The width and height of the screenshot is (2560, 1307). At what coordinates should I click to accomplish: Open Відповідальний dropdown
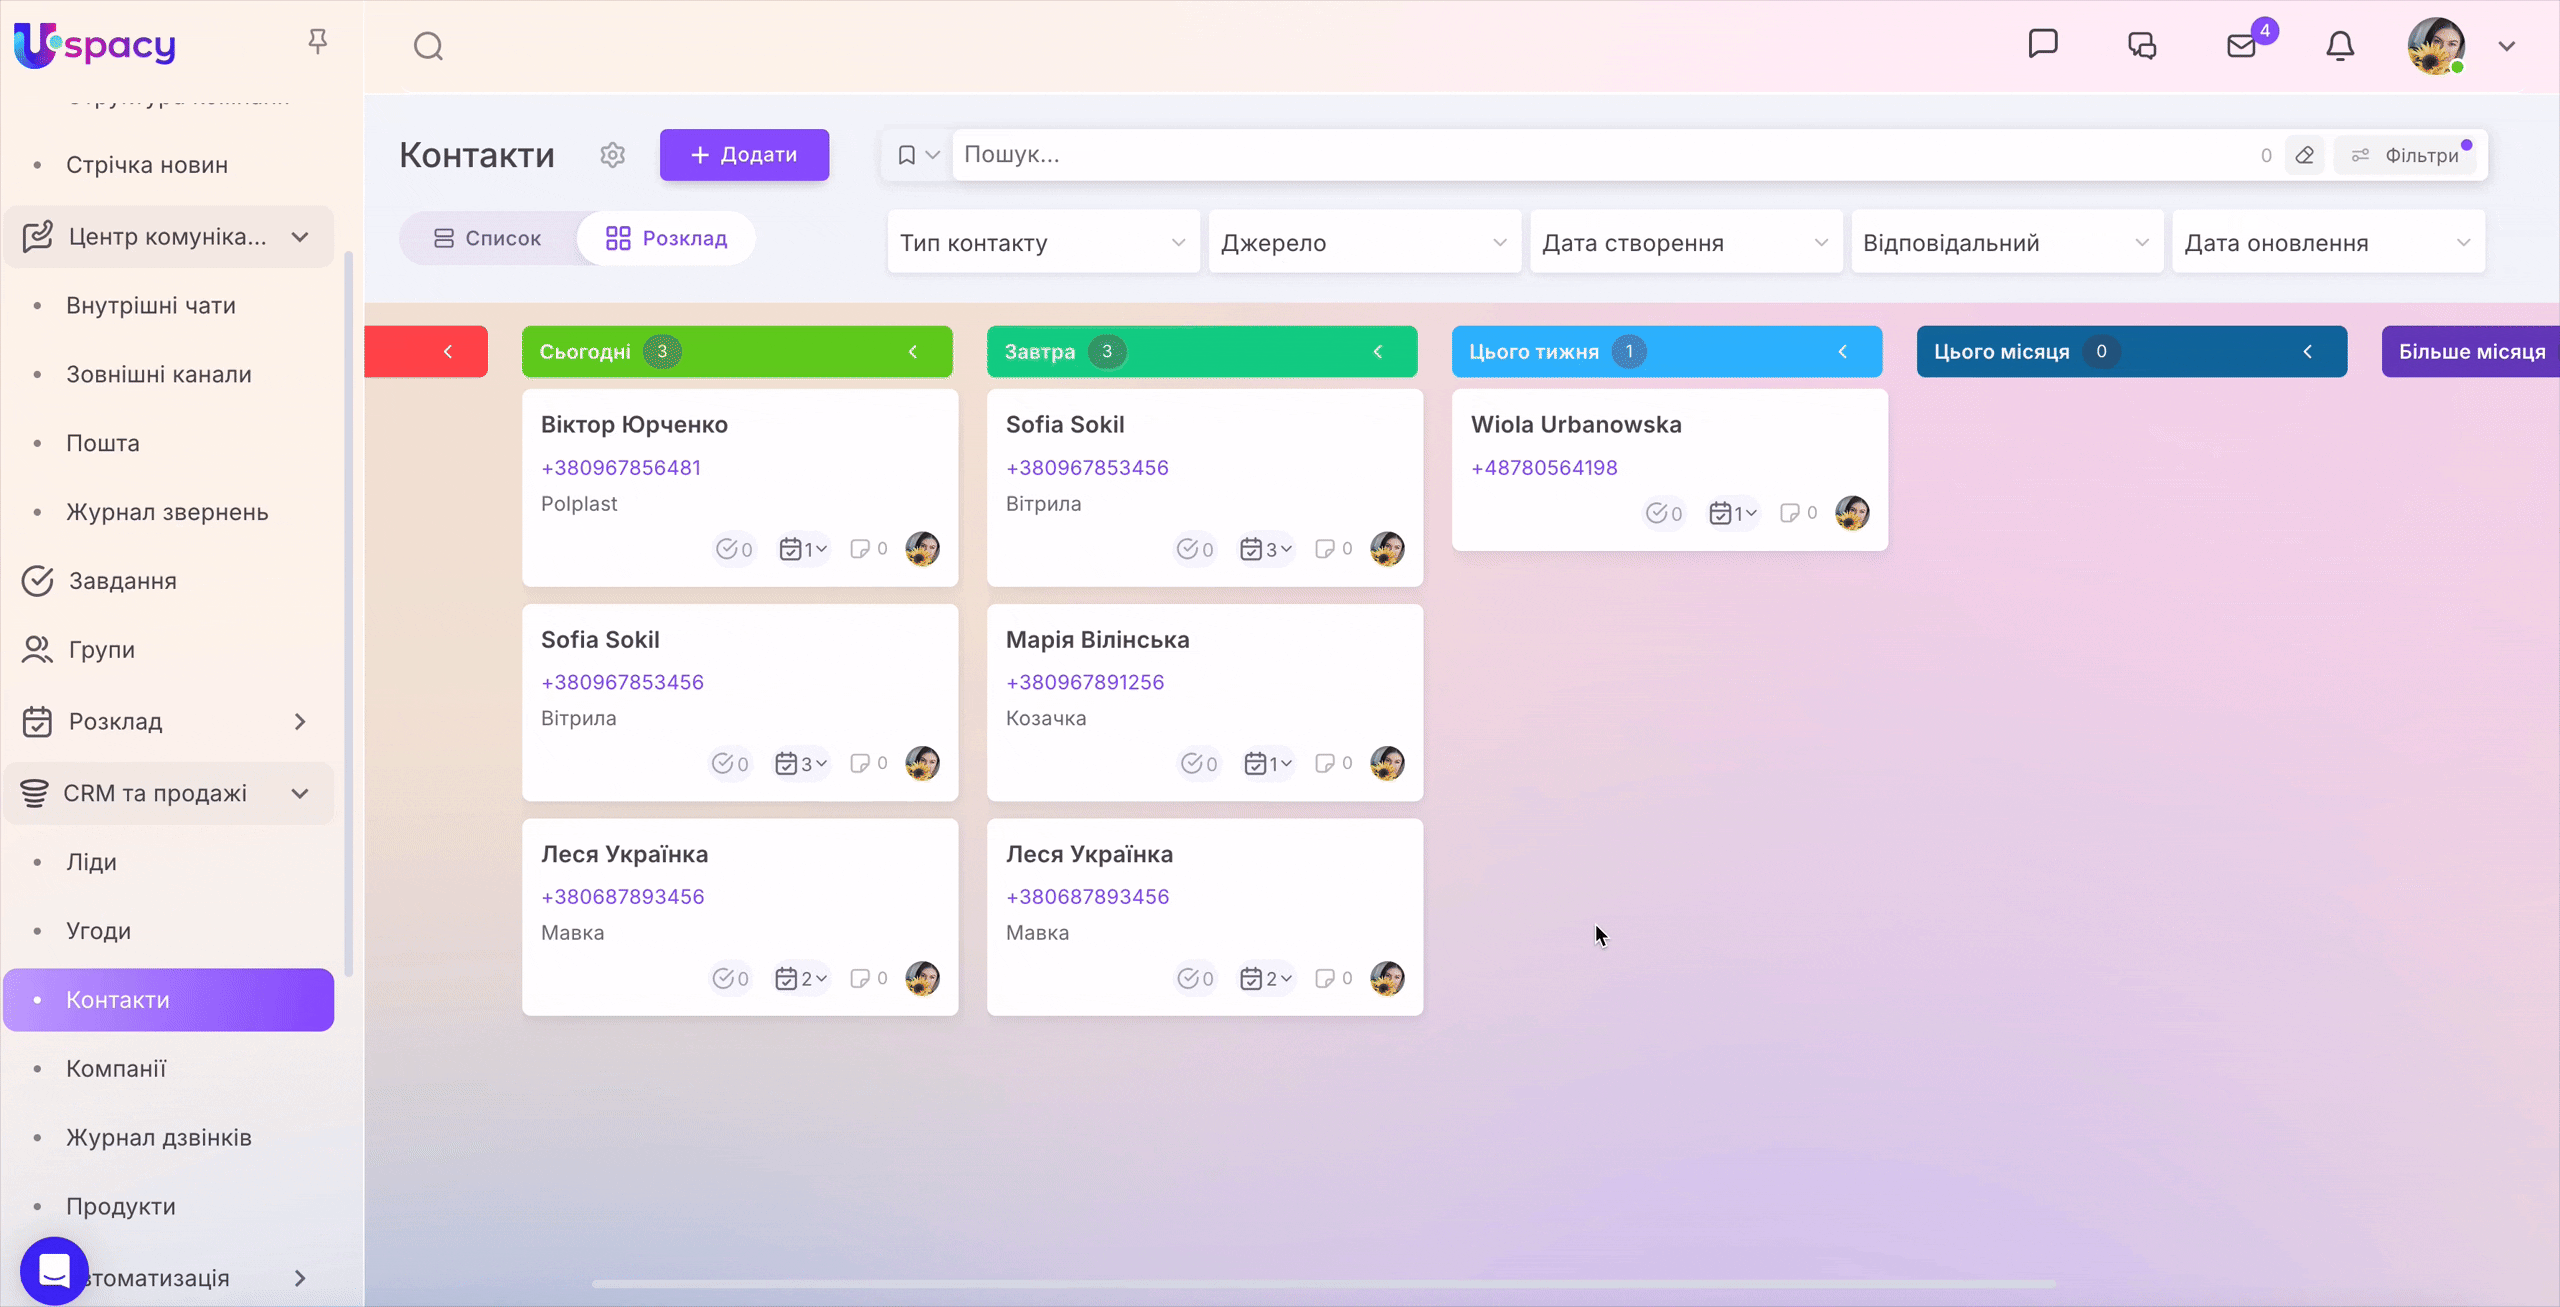2007,242
